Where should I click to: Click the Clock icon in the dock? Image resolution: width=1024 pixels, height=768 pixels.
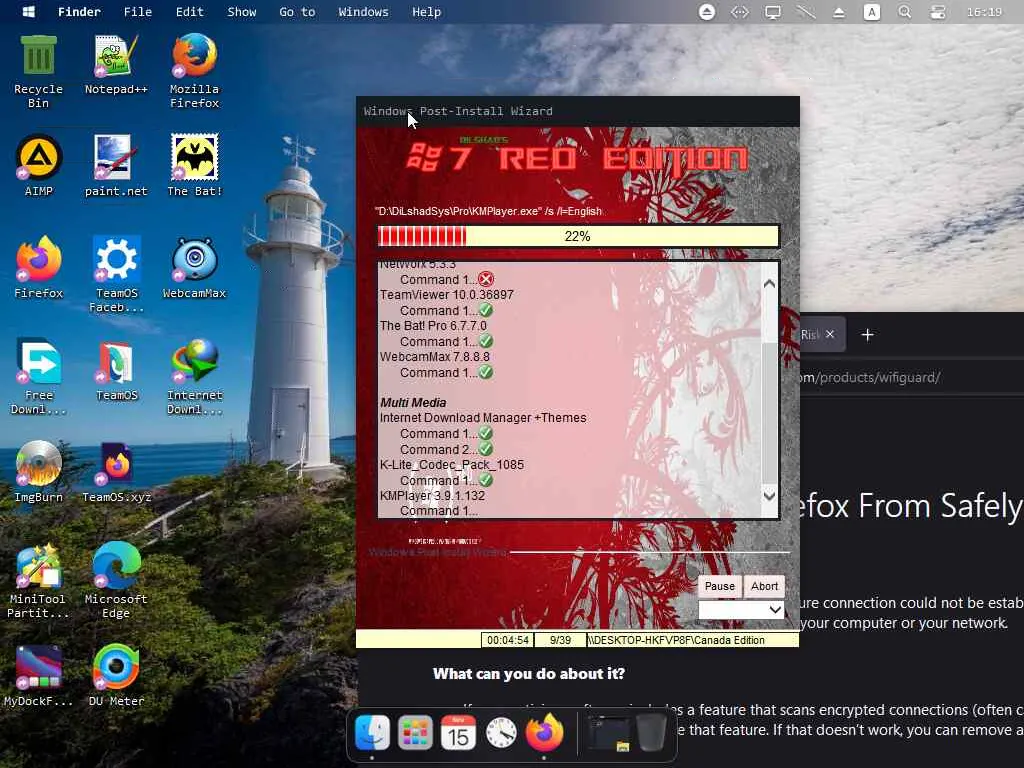tap(502, 732)
